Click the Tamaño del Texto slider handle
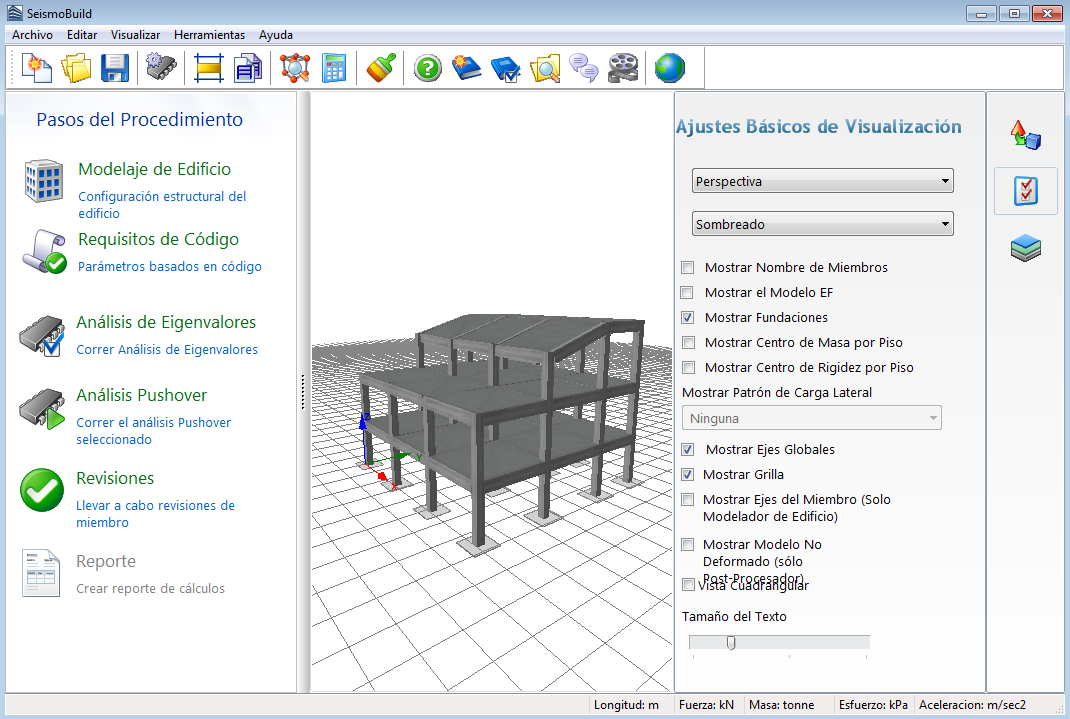Viewport: 1070px width, 719px height. [x=731, y=642]
